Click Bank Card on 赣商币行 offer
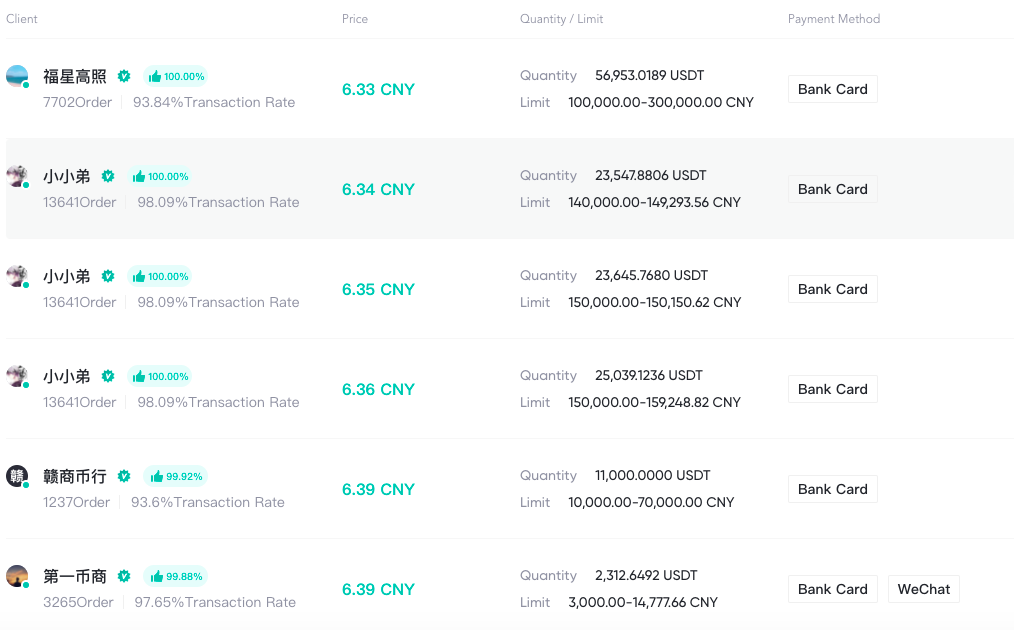 point(832,489)
